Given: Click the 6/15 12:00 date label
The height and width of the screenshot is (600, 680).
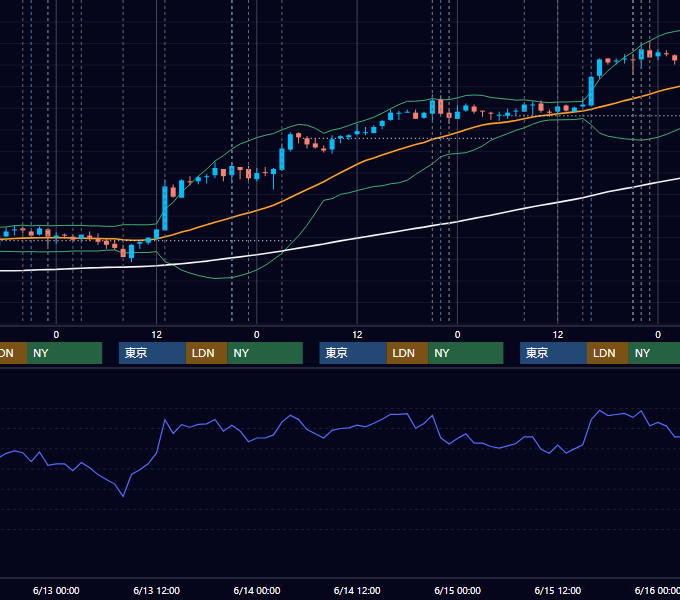Looking at the screenshot, I should click(x=558, y=590).
